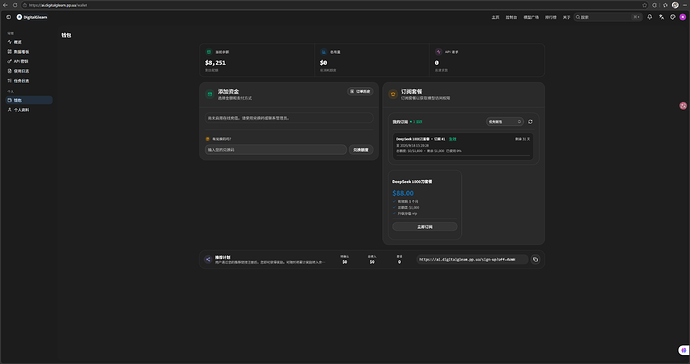This screenshot has width=690, height=364.
Task: Click the orange gift icon above the redemption field
Action: coord(208,139)
